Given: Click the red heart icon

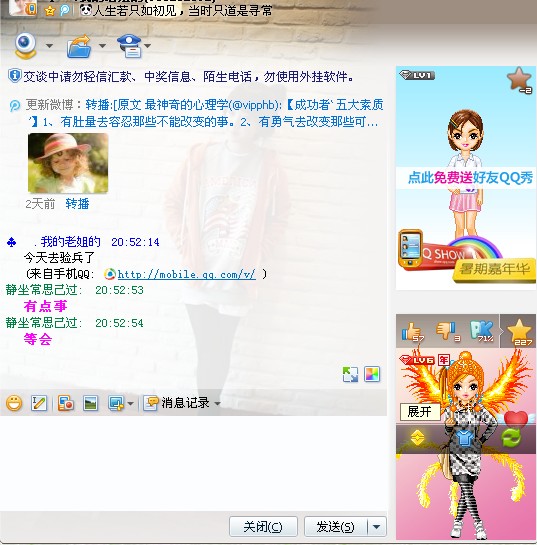Looking at the screenshot, I should pyautogui.click(x=516, y=418).
